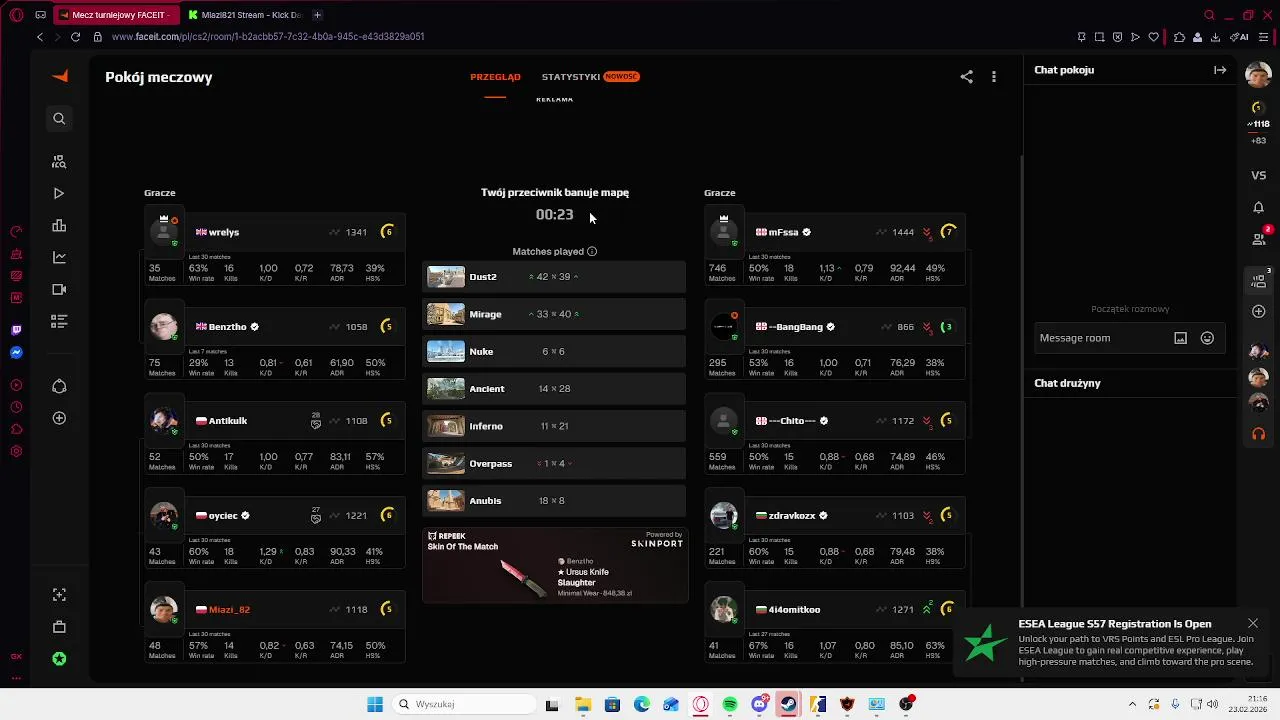Open player Benztho profile
This screenshot has height=720, width=1280.
pyautogui.click(x=228, y=327)
